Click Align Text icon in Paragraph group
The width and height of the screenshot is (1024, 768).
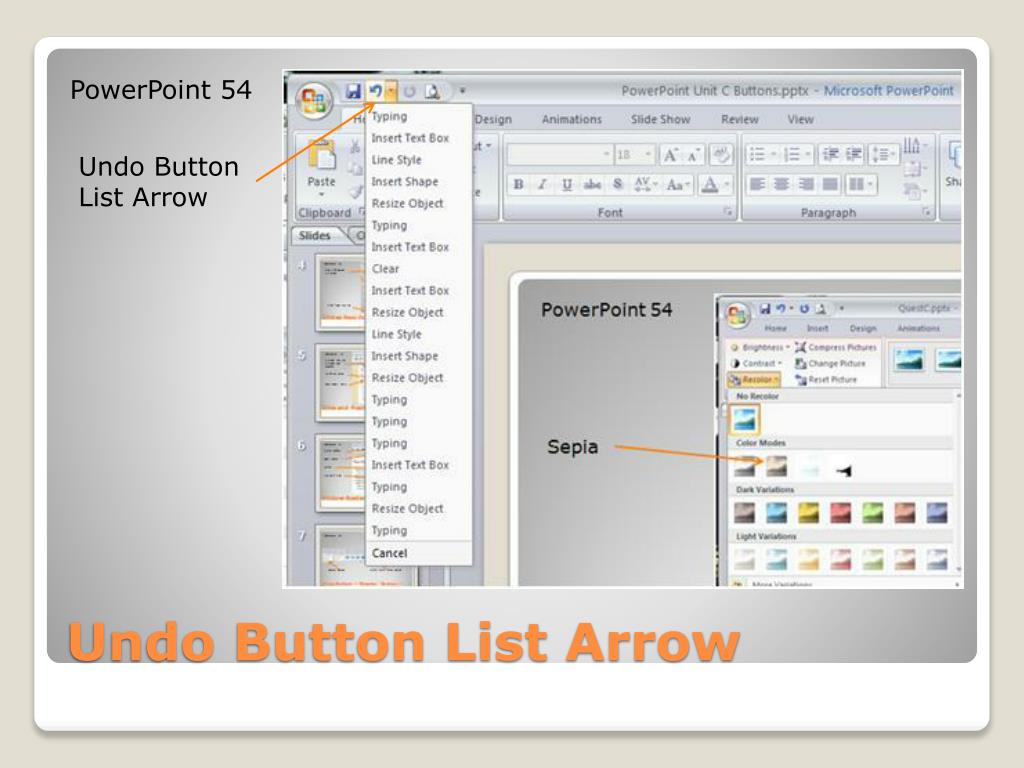pyautogui.click(x=914, y=170)
